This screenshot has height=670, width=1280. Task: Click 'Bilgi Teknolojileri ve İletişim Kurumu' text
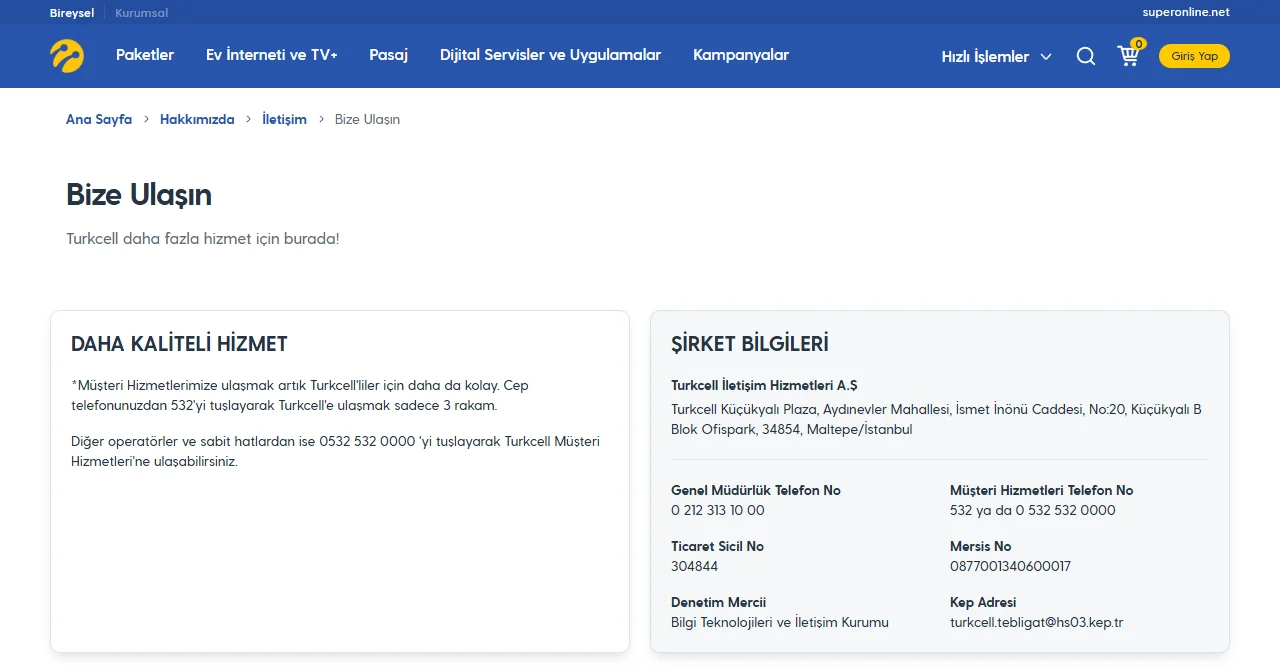[780, 622]
